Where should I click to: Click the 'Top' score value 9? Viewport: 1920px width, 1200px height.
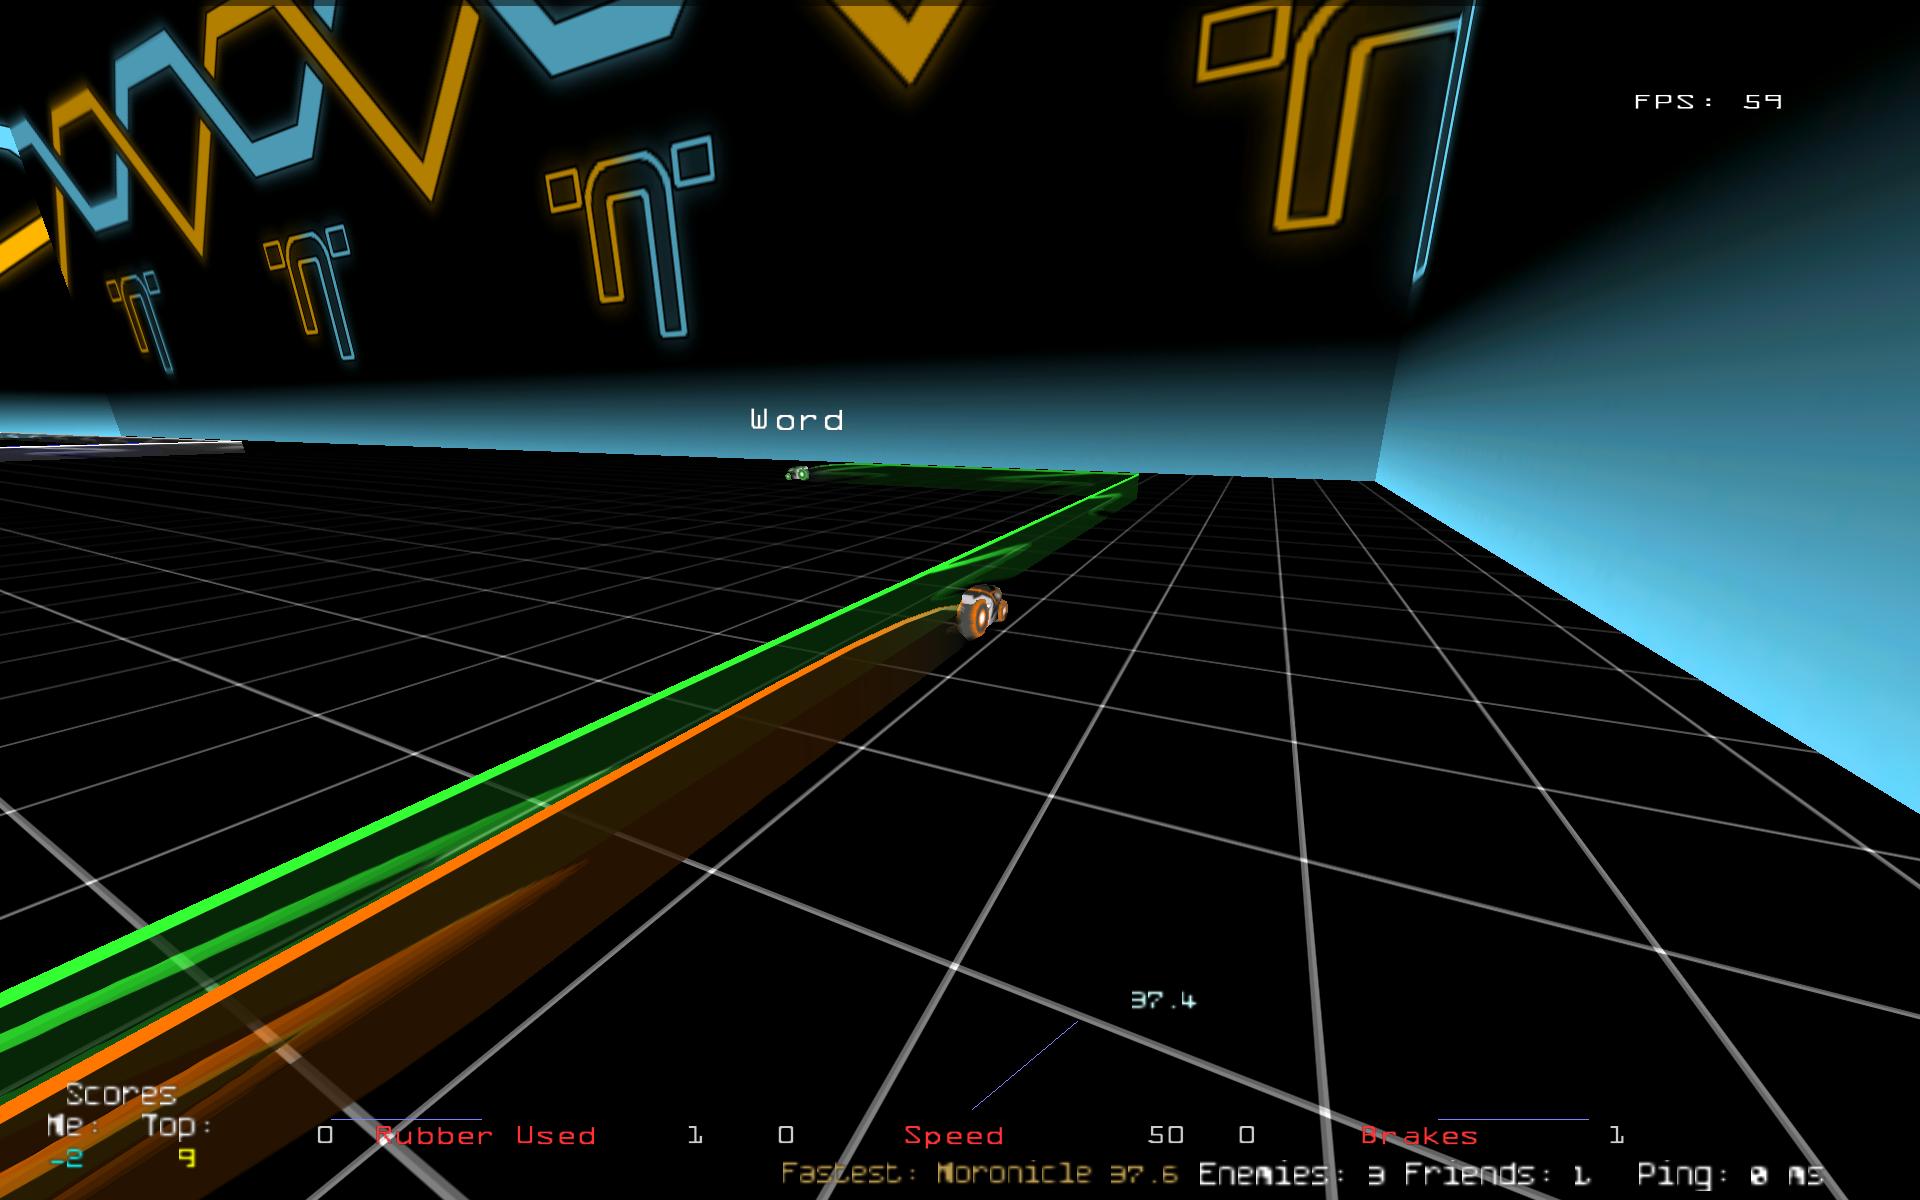tap(186, 1158)
